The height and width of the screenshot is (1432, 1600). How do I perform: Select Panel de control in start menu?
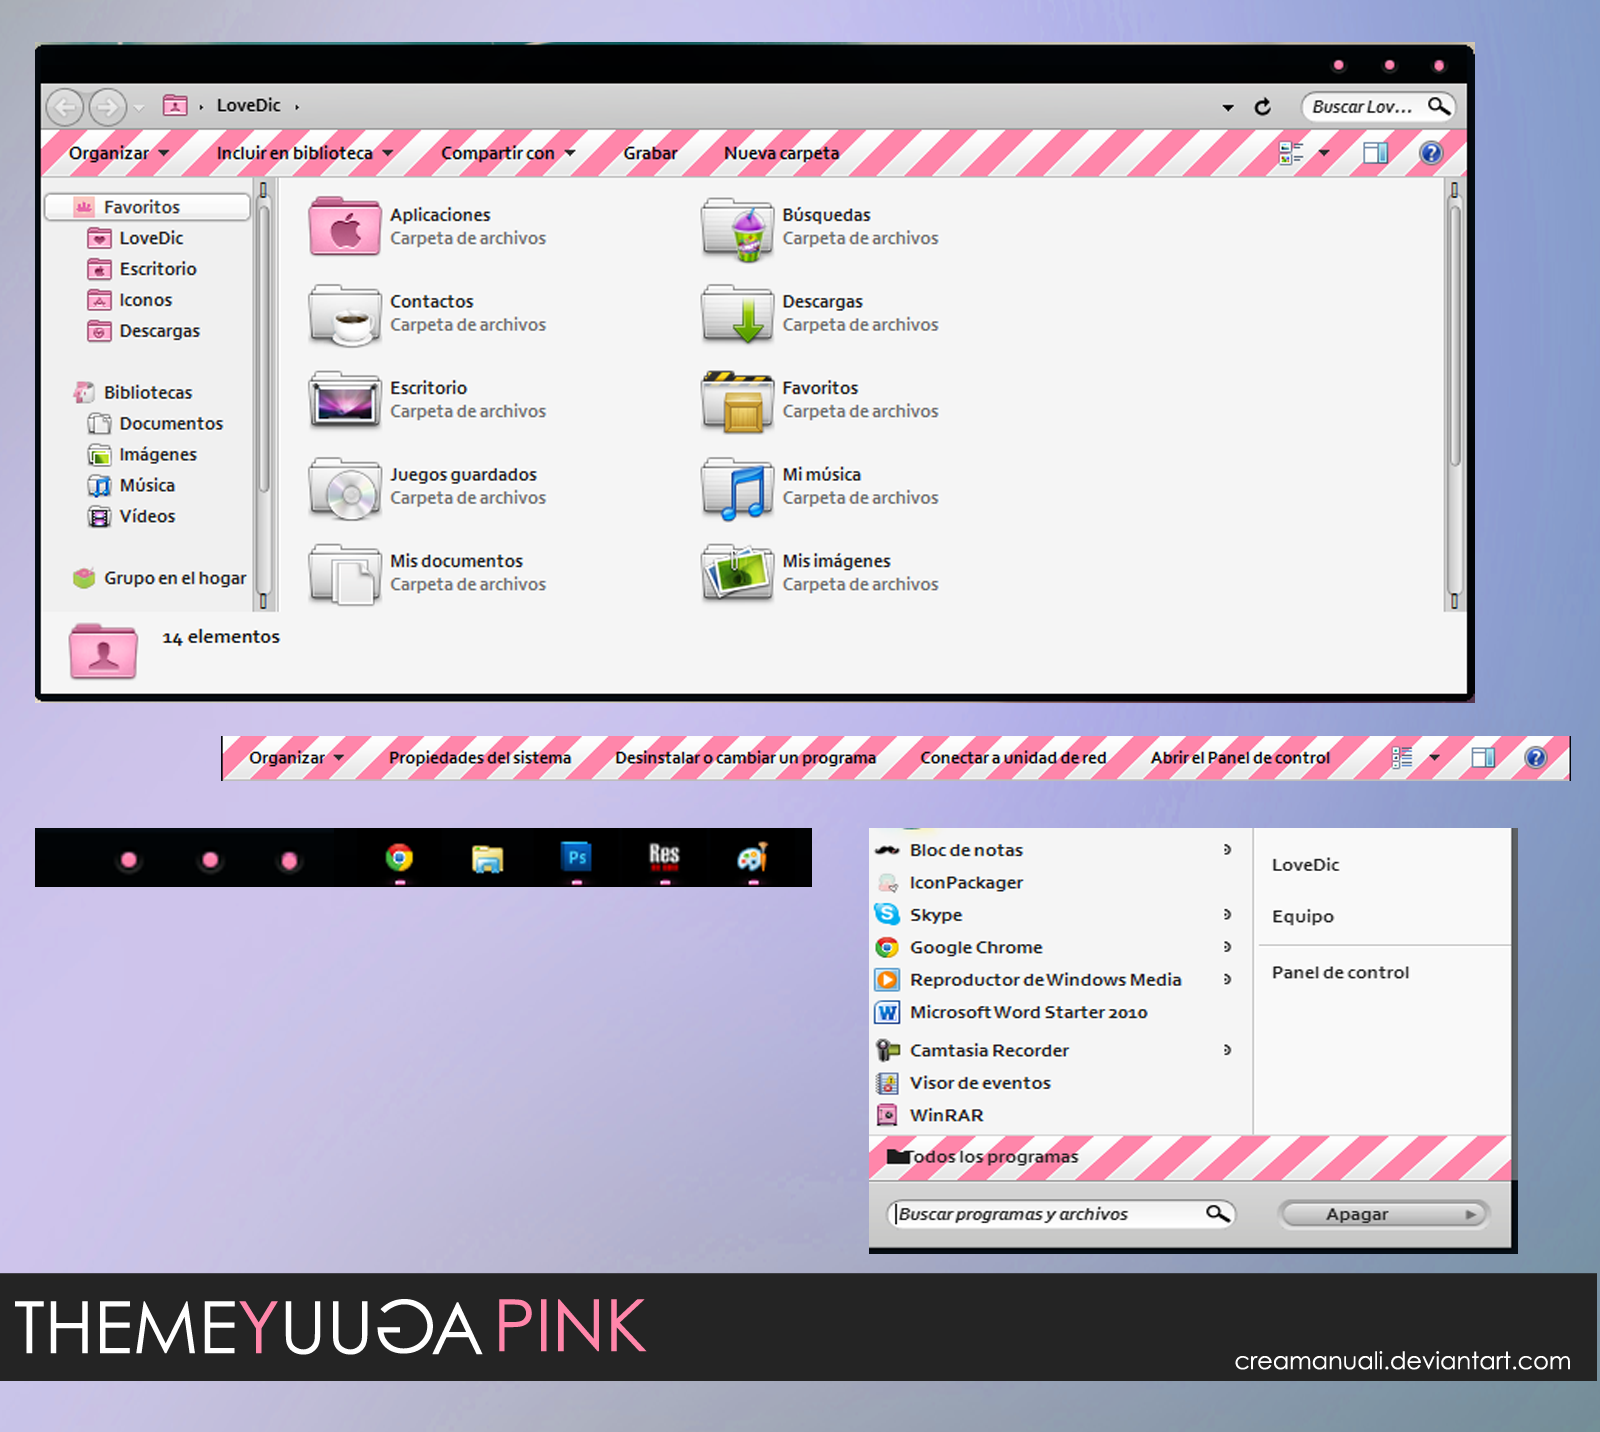pos(1340,972)
